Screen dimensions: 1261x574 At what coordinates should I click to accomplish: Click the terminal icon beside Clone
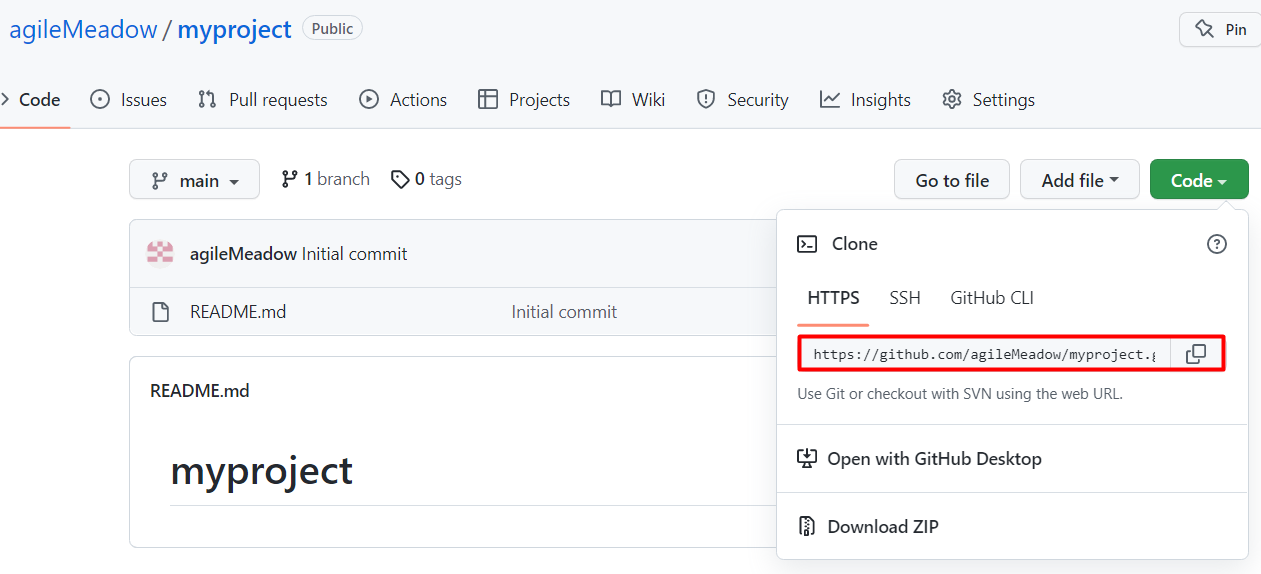click(807, 244)
